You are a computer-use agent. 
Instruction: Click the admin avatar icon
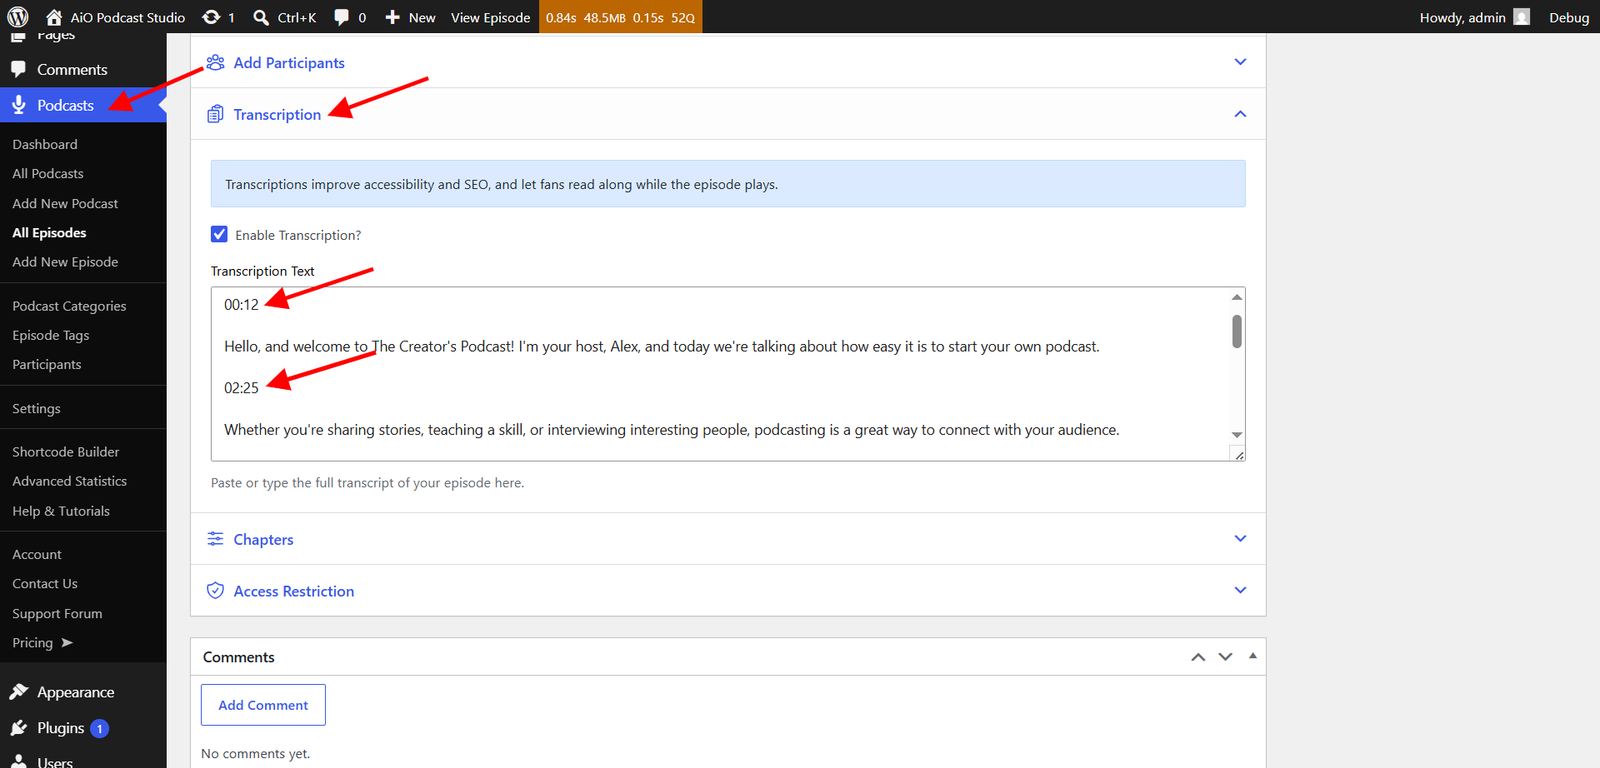(1522, 17)
